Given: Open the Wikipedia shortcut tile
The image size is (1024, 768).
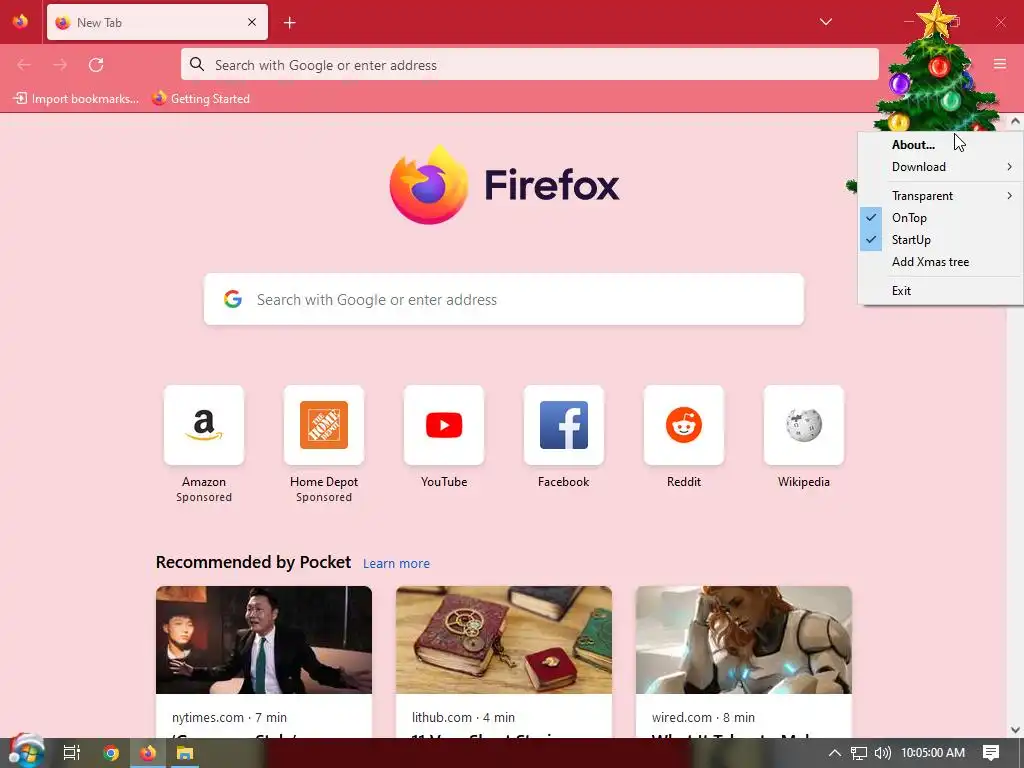Looking at the screenshot, I should [804, 425].
